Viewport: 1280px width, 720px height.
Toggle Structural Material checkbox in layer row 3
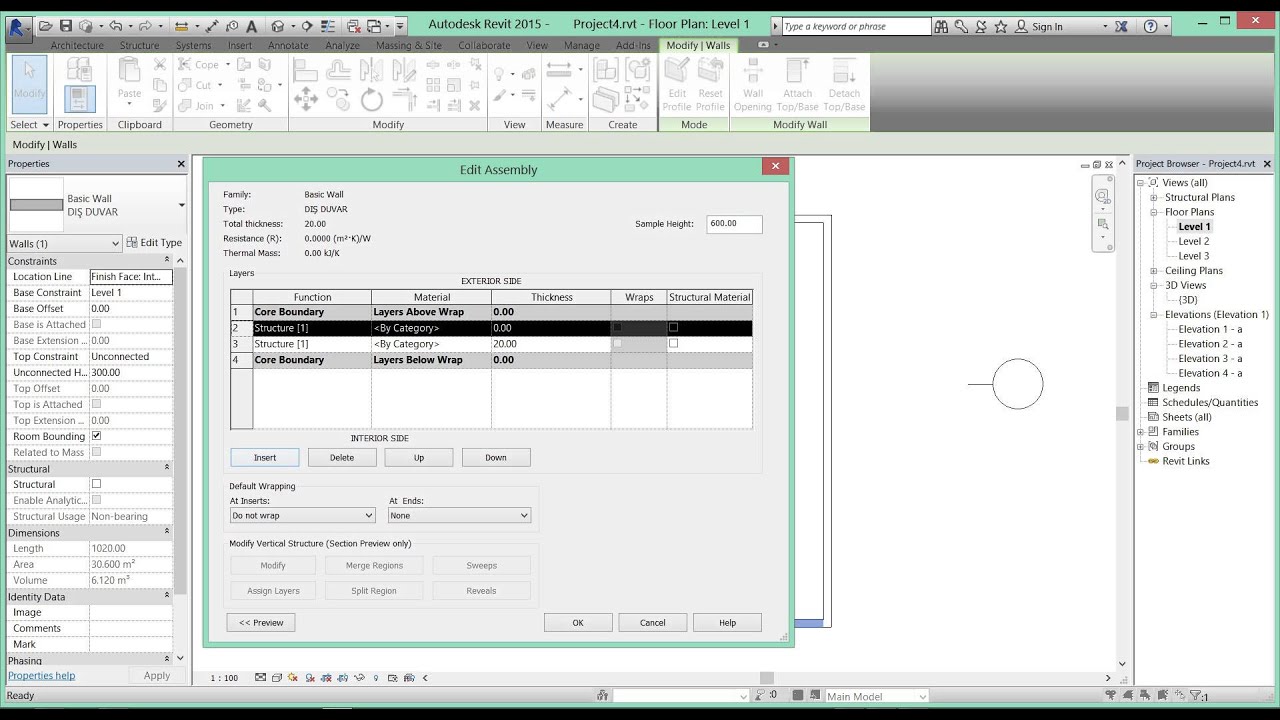tap(673, 343)
